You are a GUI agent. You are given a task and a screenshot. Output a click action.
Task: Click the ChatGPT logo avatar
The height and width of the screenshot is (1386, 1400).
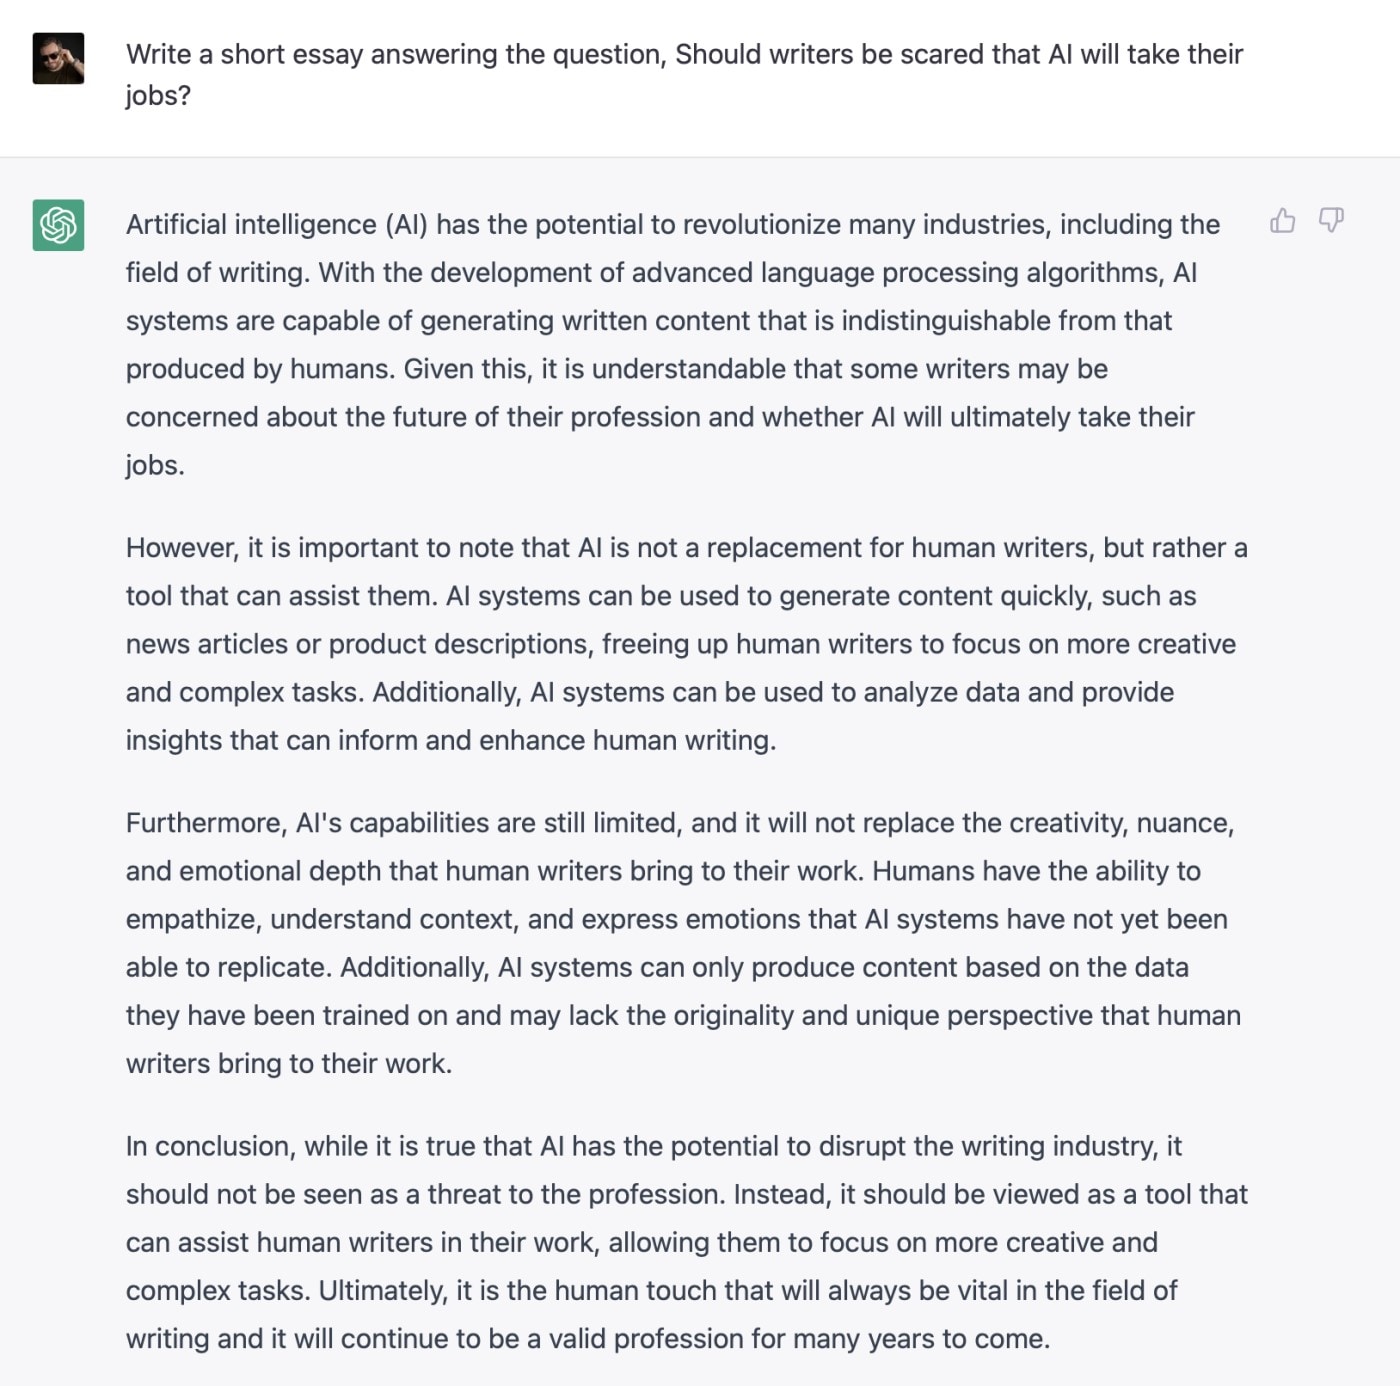(58, 225)
